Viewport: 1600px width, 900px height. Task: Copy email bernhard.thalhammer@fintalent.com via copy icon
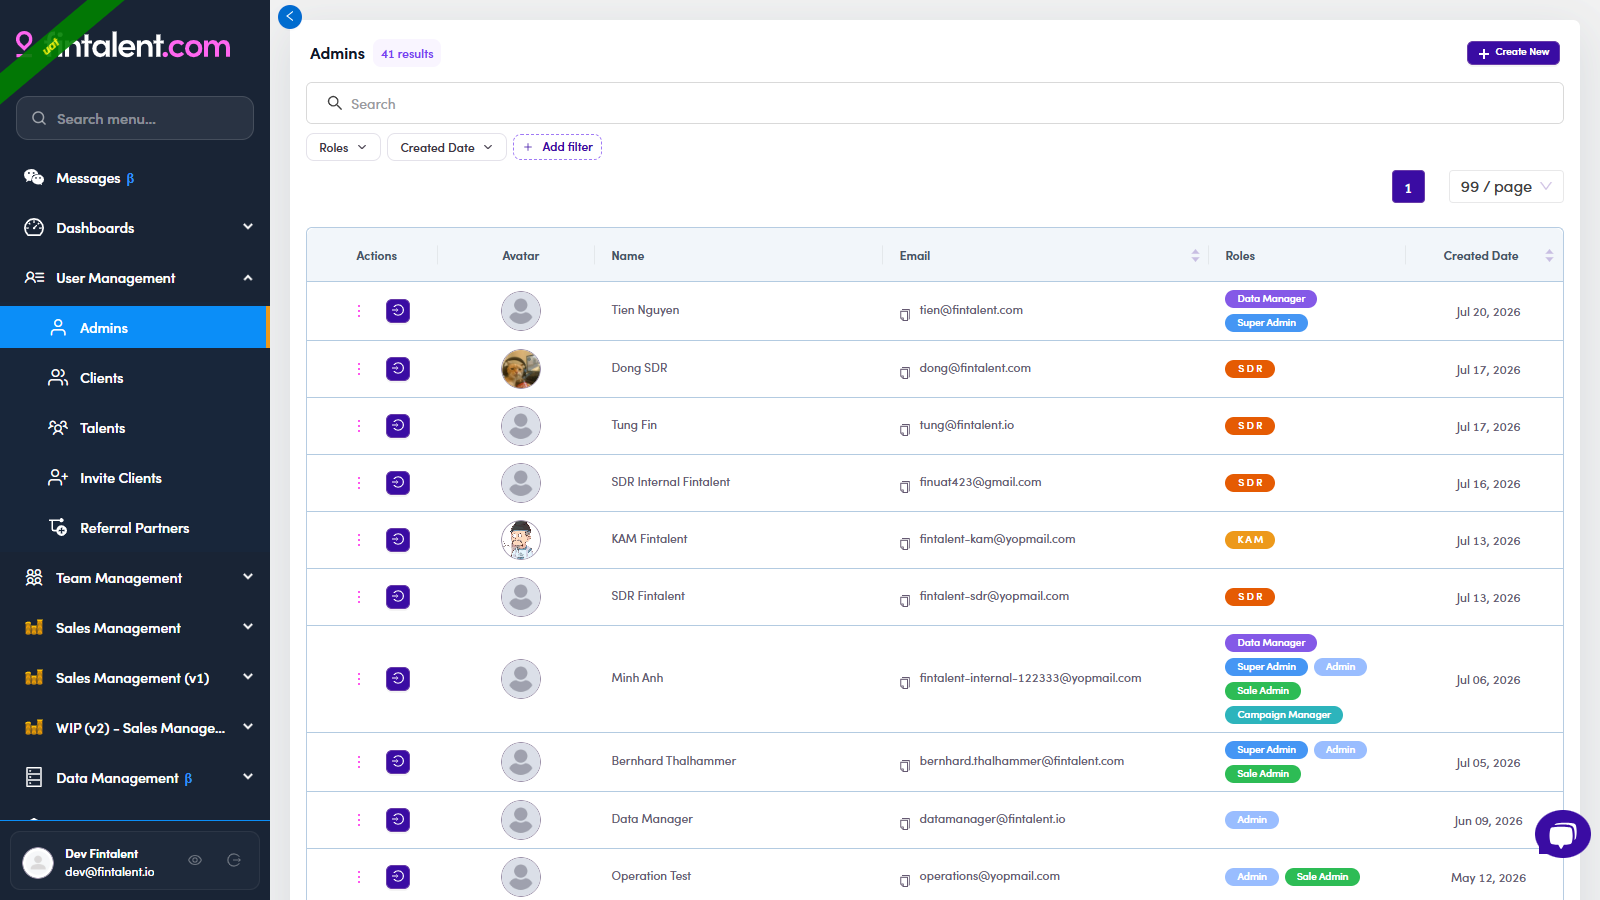(x=905, y=765)
